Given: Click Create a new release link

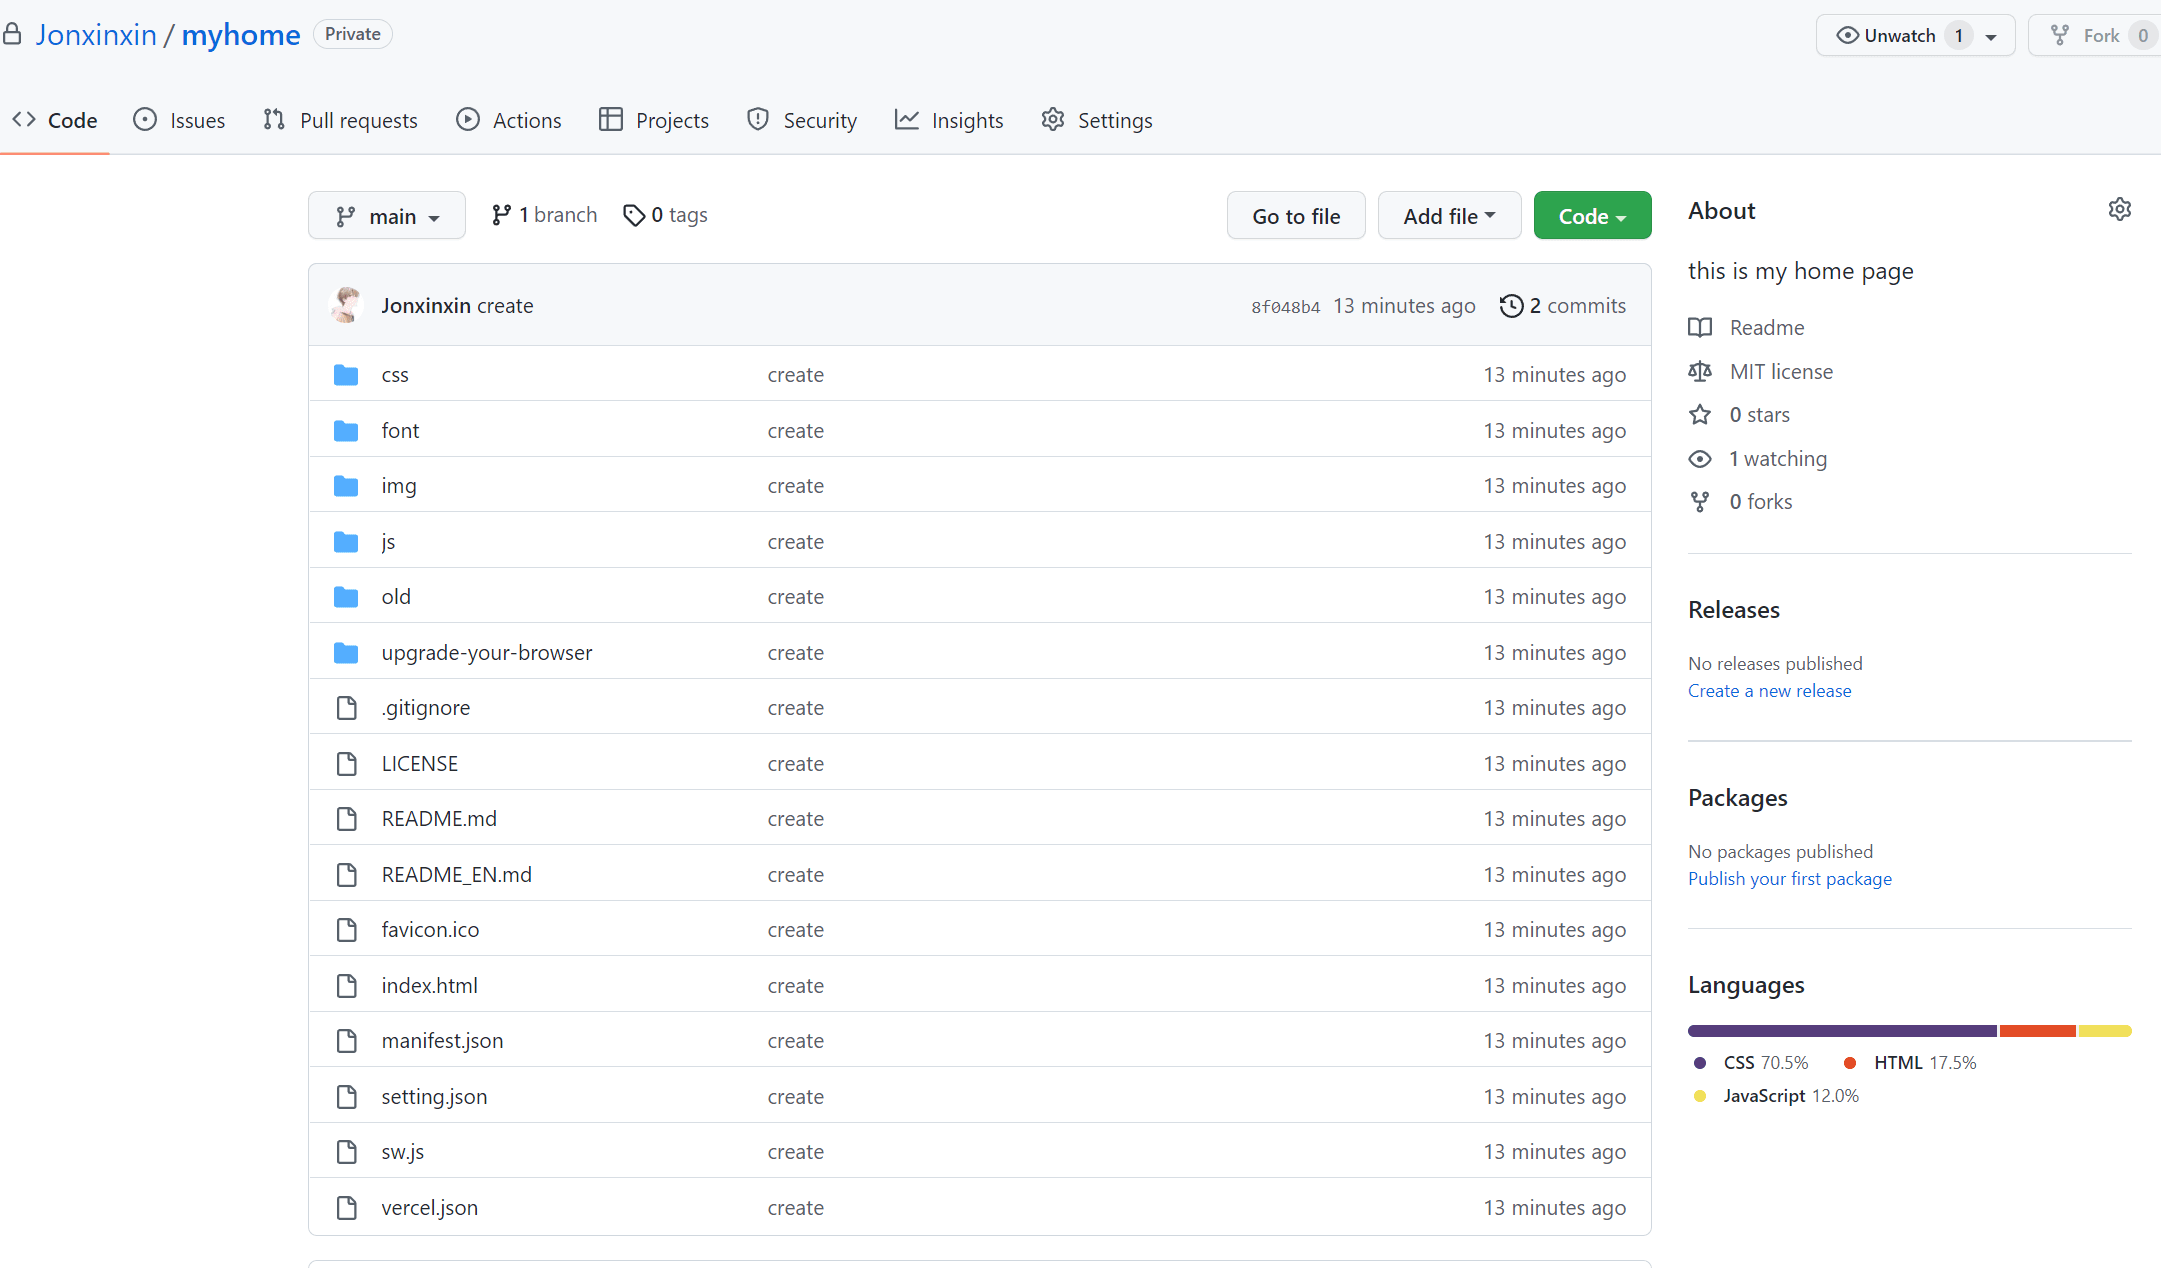Looking at the screenshot, I should pyautogui.click(x=1769, y=691).
